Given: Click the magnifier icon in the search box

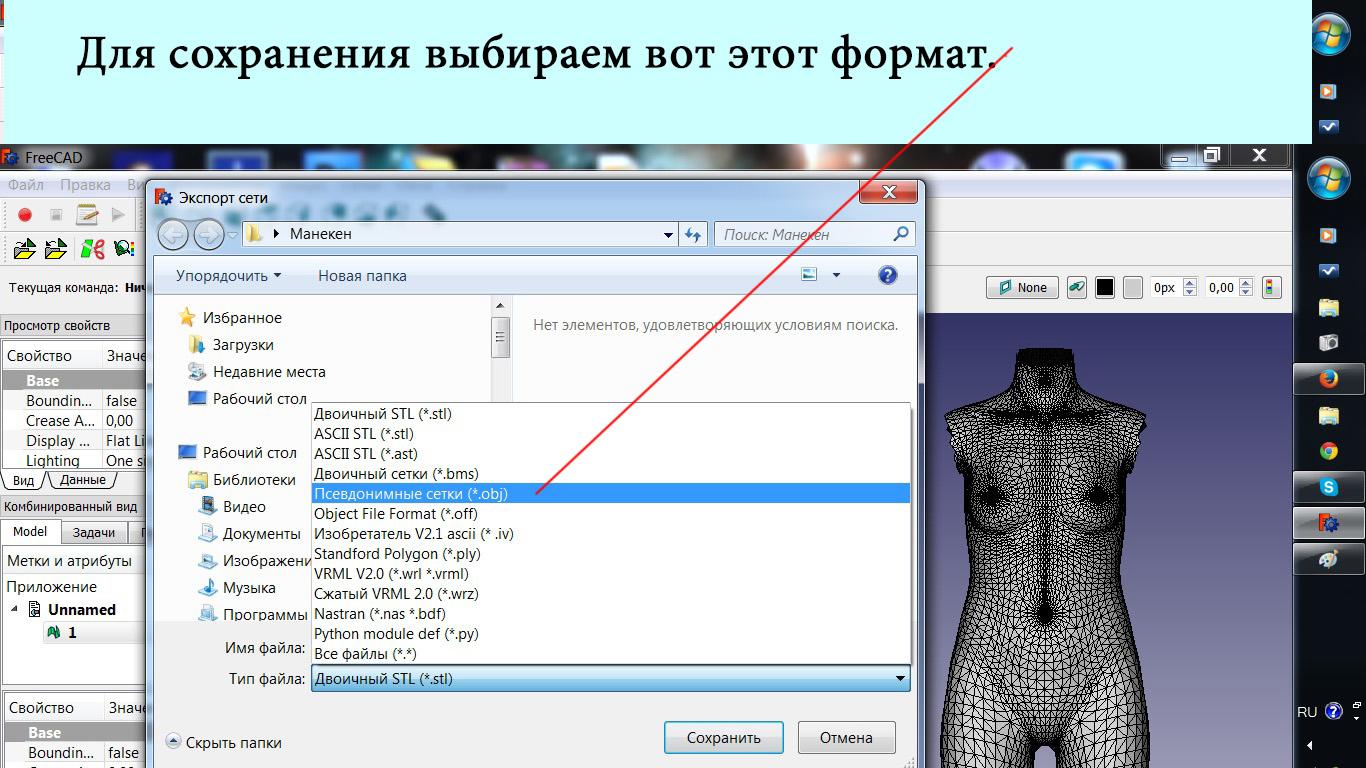Looking at the screenshot, I should pyautogui.click(x=901, y=234).
